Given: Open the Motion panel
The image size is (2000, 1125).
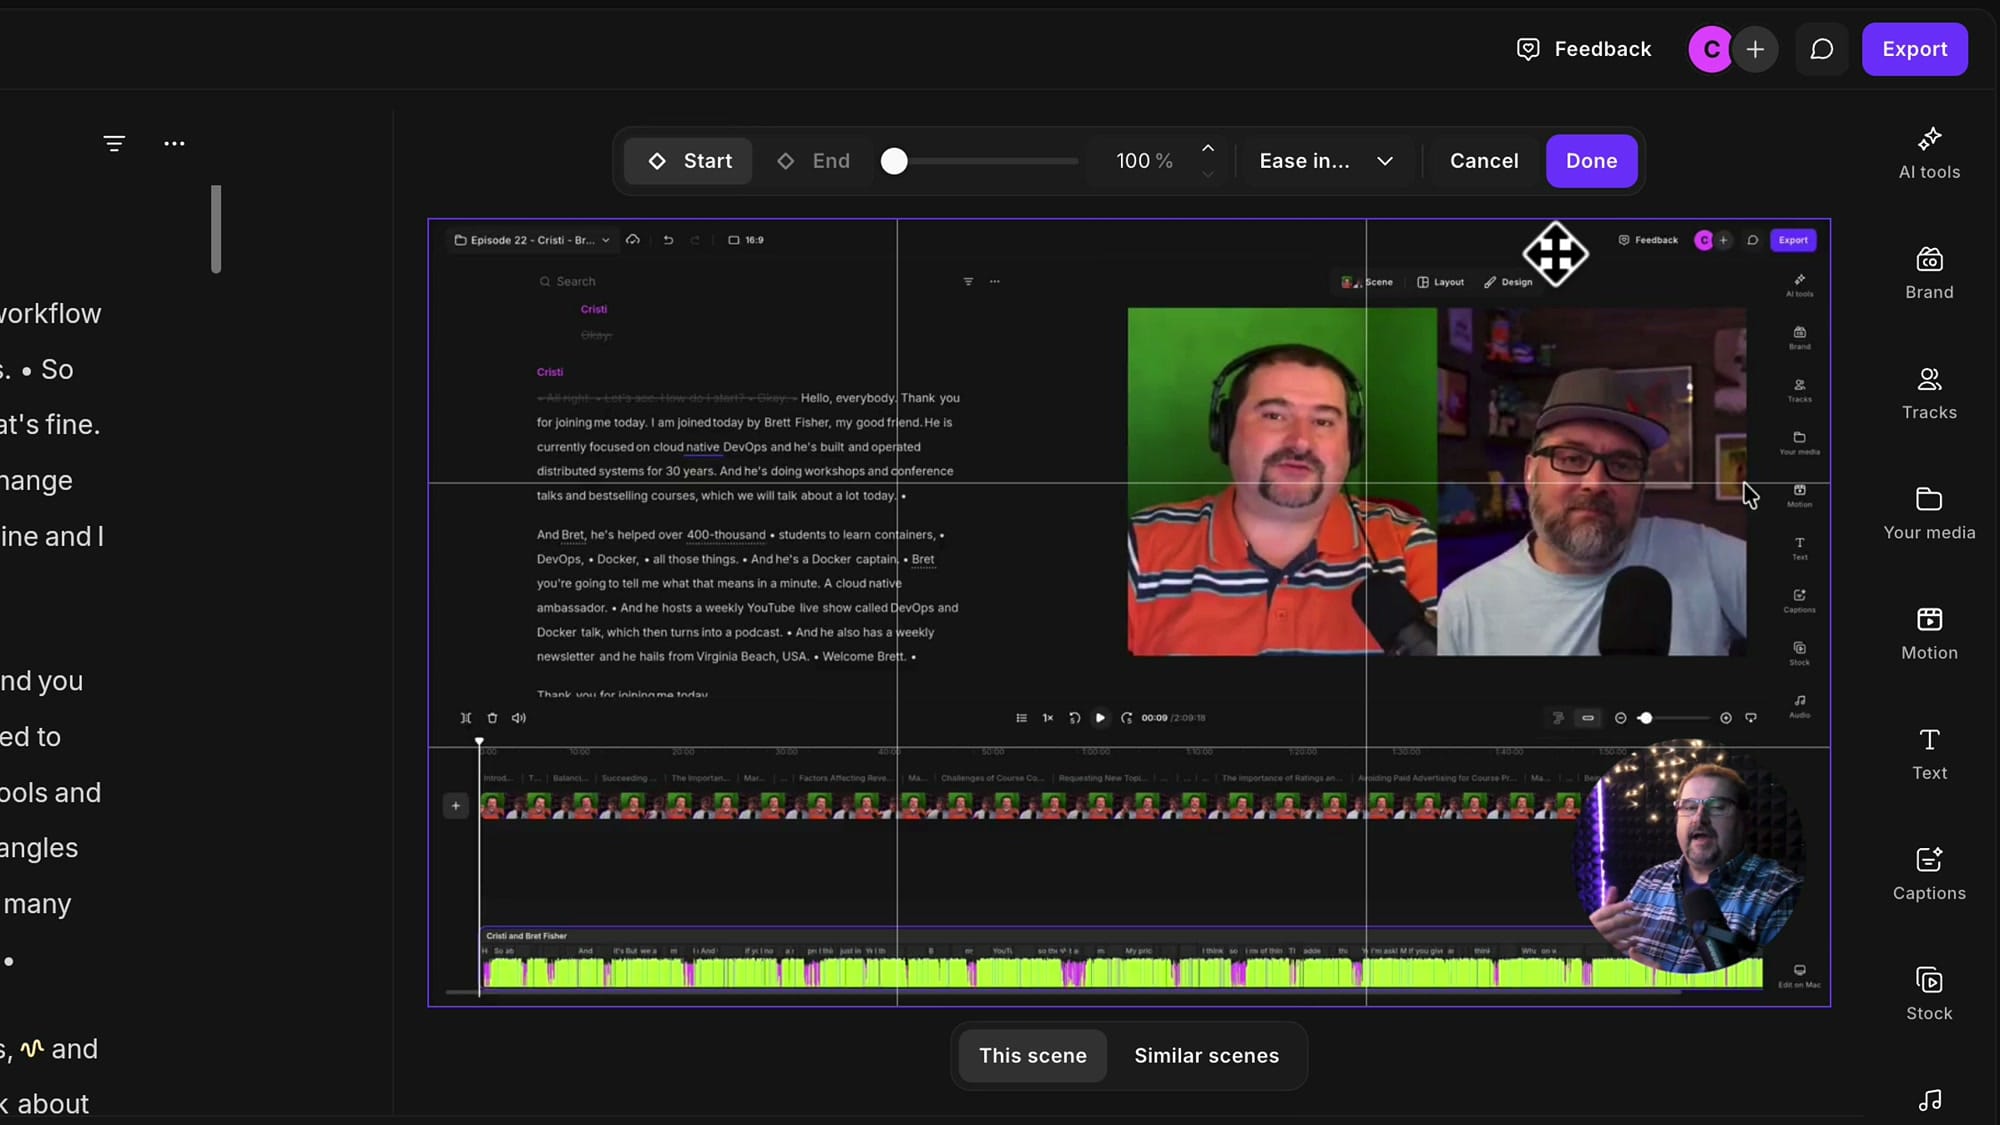Looking at the screenshot, I should coord(1929,634).
